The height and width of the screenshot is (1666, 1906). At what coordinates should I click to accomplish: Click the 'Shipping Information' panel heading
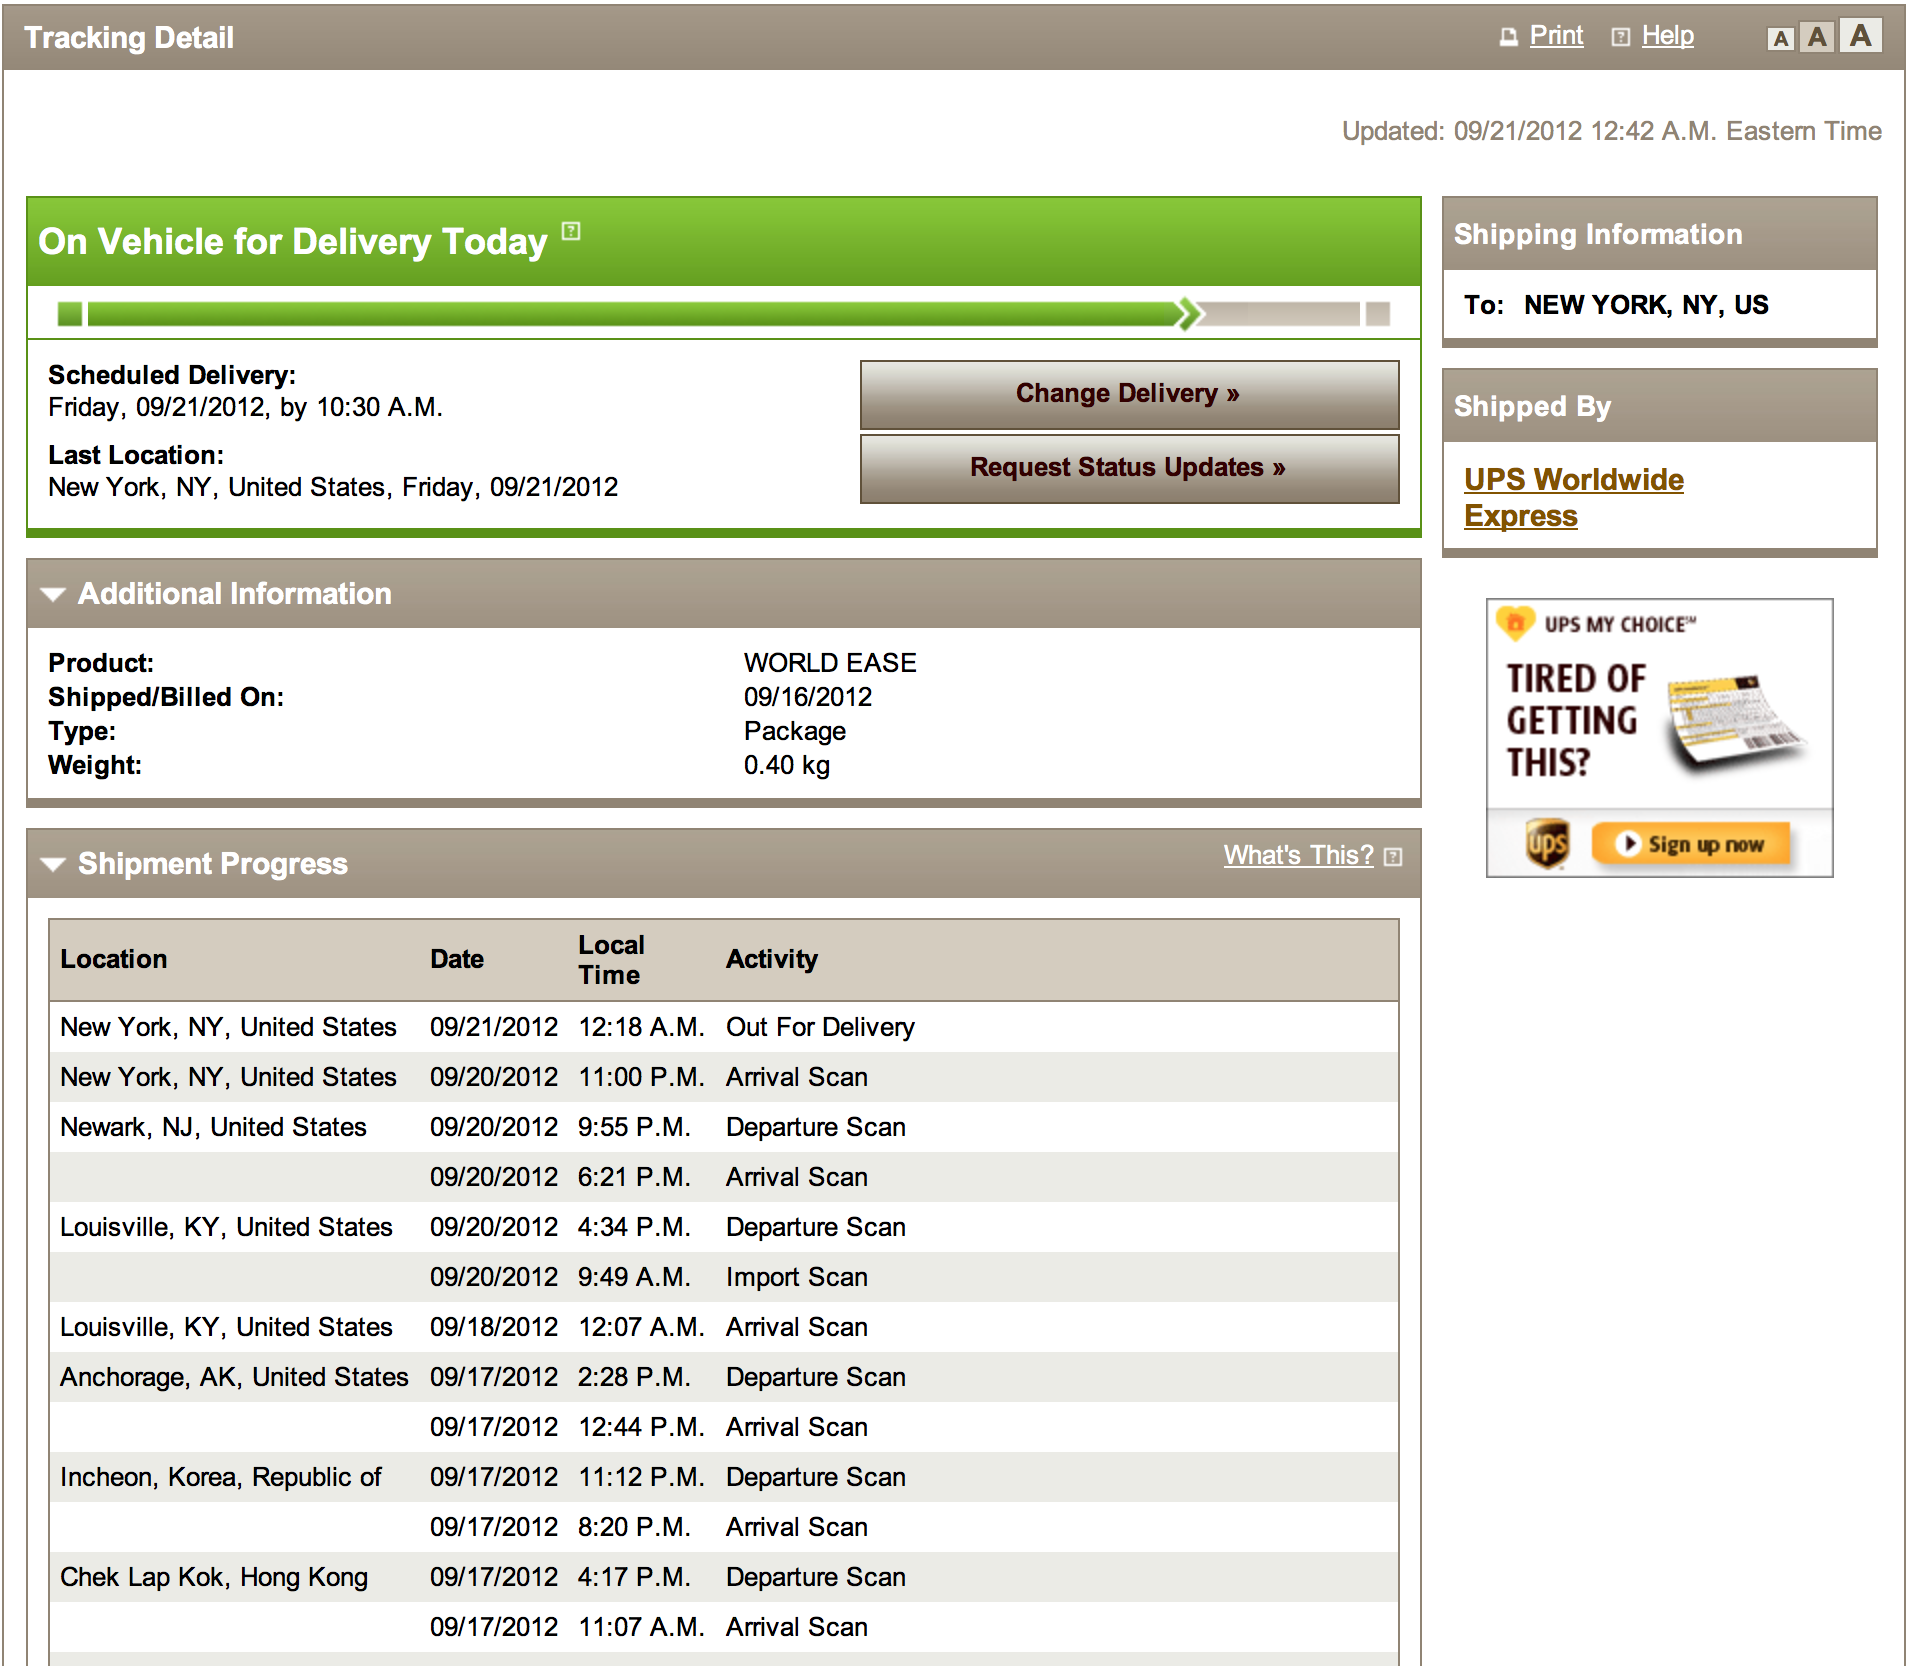coord(1598,234)
